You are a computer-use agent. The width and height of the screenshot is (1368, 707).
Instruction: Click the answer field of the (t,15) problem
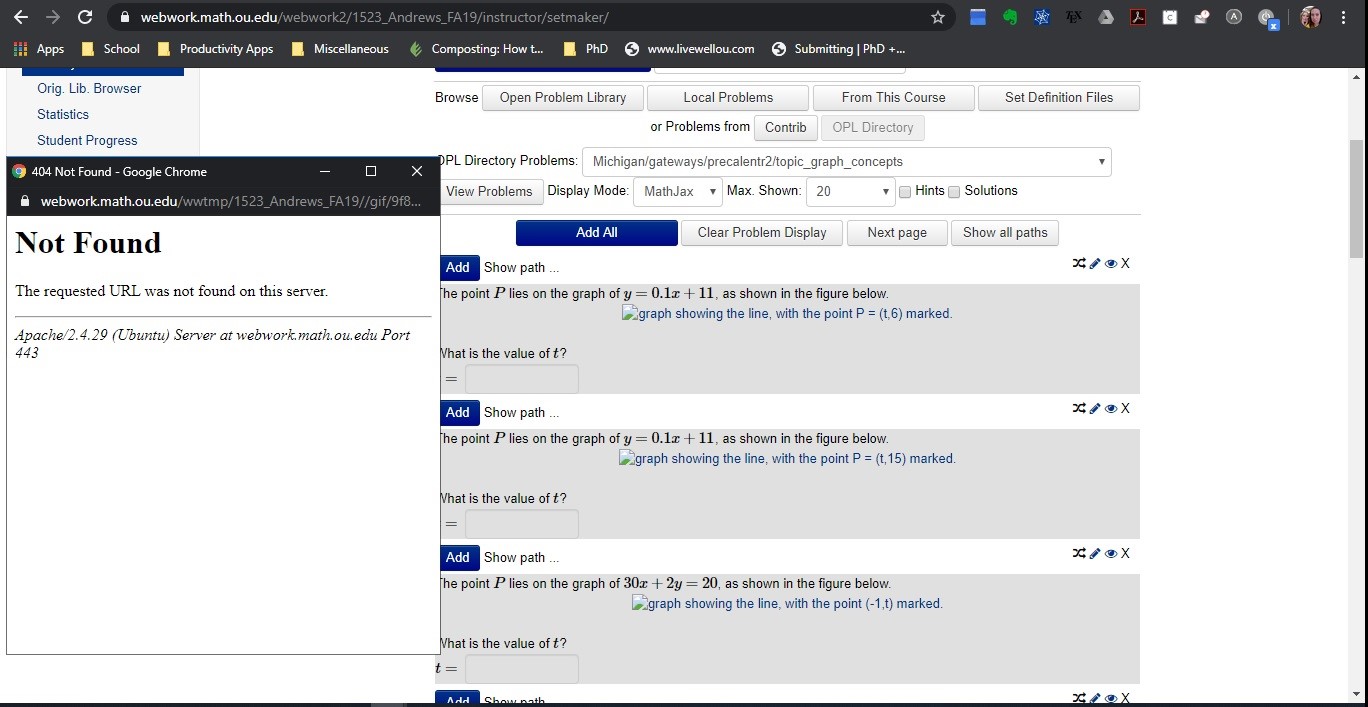click(x=521, y=525)
